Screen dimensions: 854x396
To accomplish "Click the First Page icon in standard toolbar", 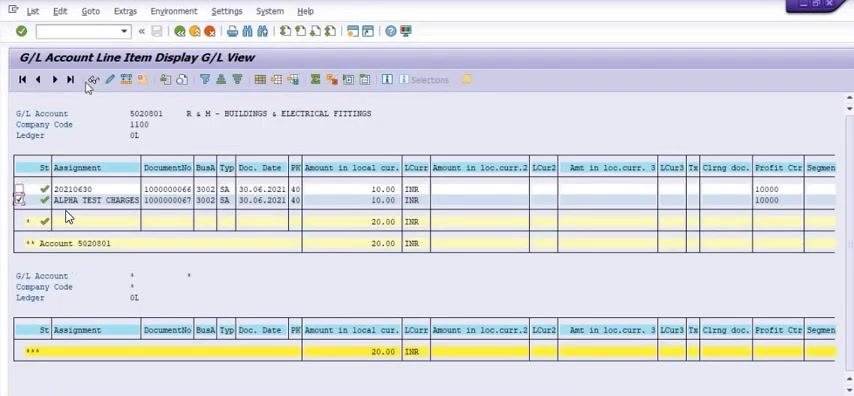I will coord(285,32).
